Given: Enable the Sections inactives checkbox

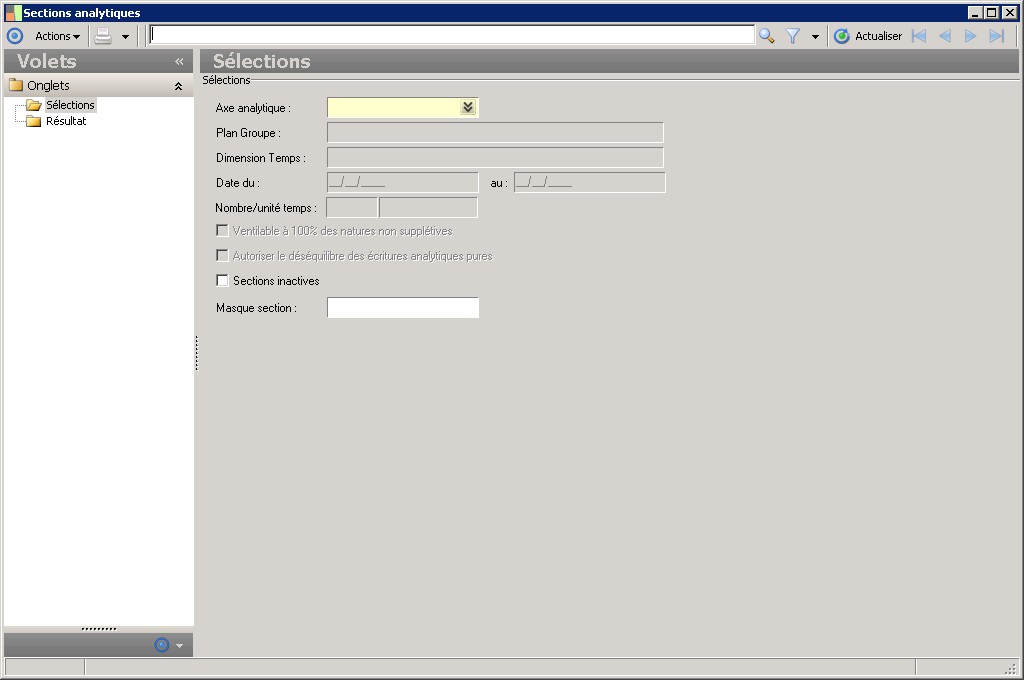Looking at the screenshot, I should (x=222, y=280).
